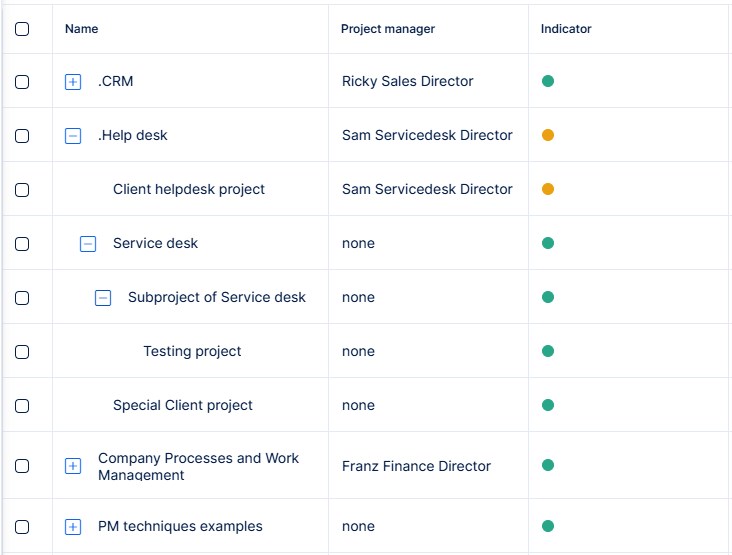Tick checkbox for Special Client project
732x555 pixels.
(x=22, y=406)
